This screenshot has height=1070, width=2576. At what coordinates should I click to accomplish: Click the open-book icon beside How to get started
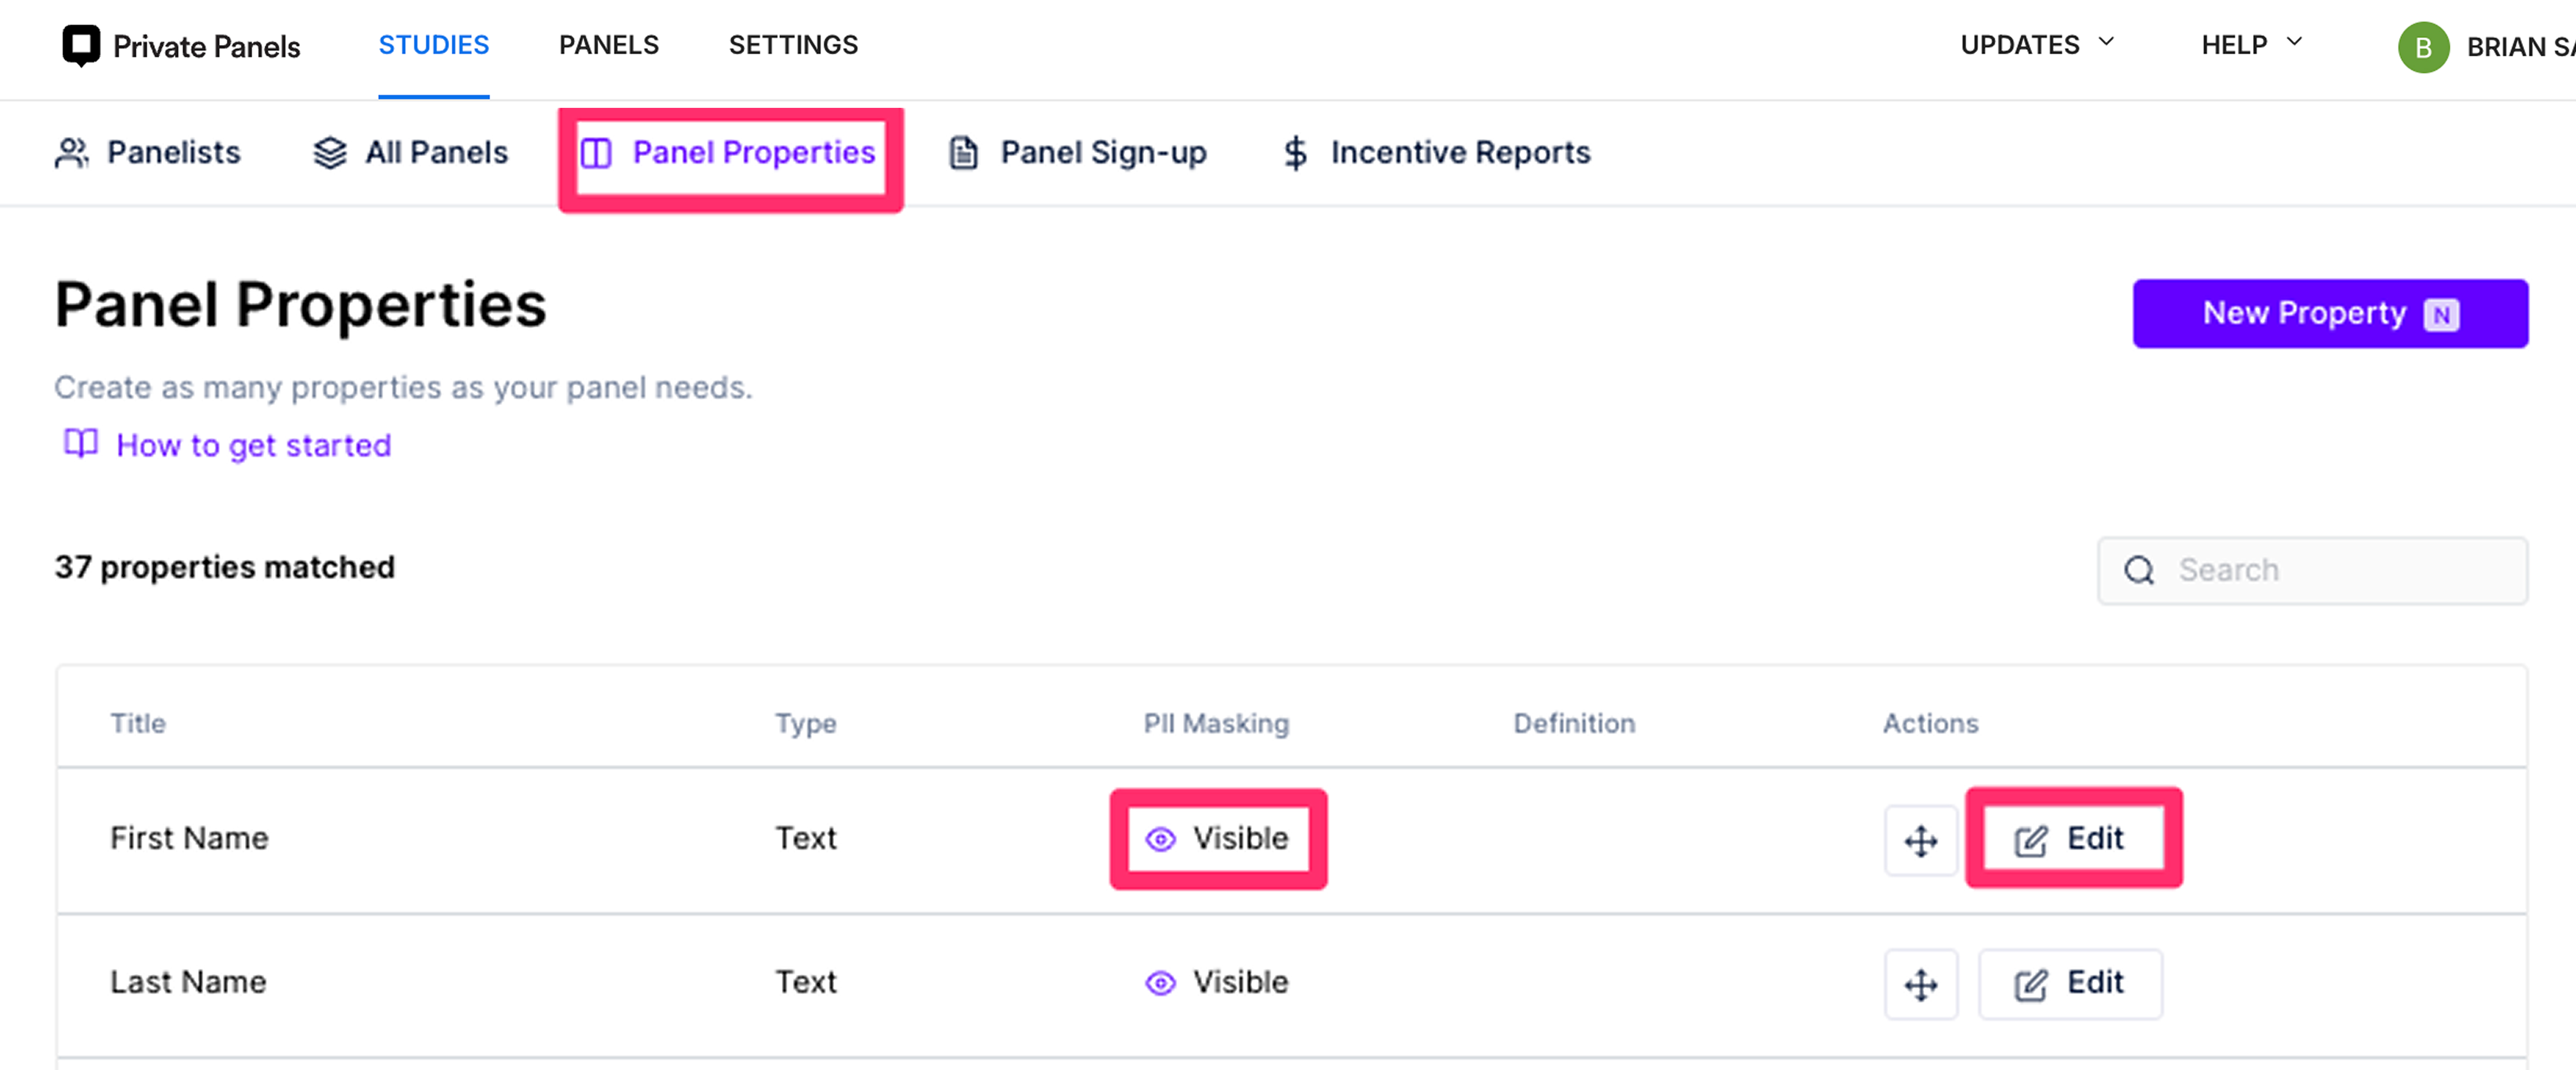[81, 443]
